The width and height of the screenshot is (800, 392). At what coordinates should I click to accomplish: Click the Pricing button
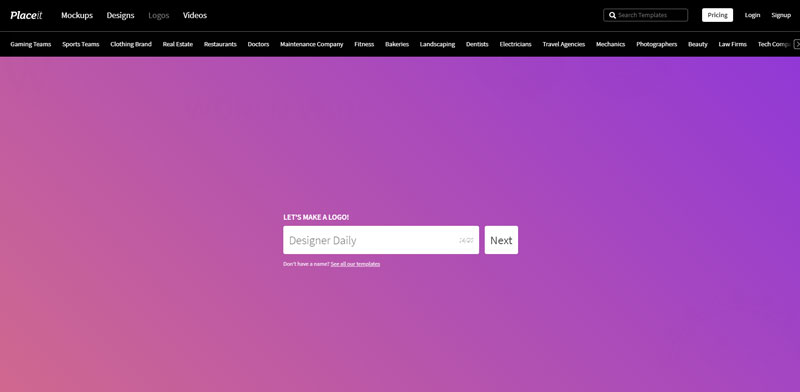pos(717,15)
